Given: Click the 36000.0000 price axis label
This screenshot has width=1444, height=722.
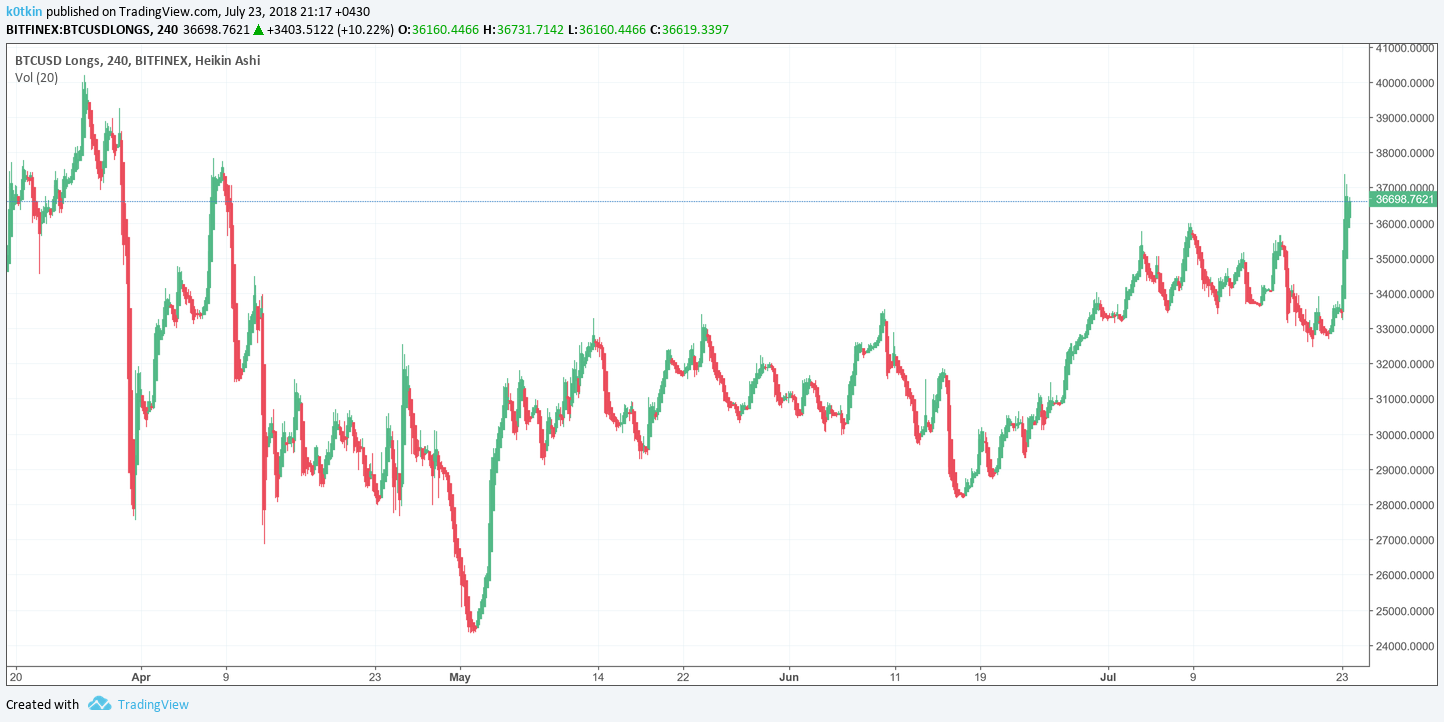Looking at the screenshot, I should 1405,224.
